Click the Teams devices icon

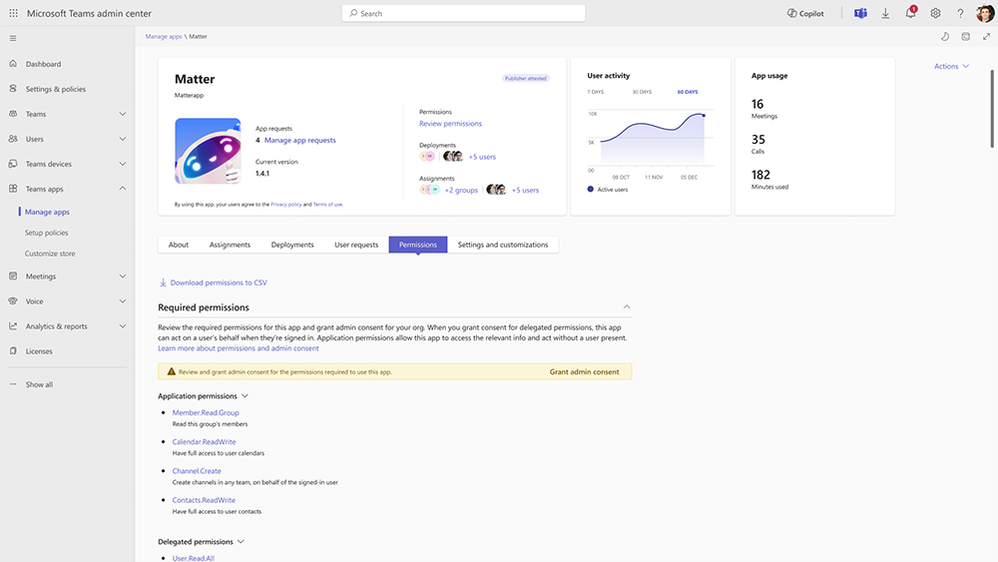tap(13, 164)
